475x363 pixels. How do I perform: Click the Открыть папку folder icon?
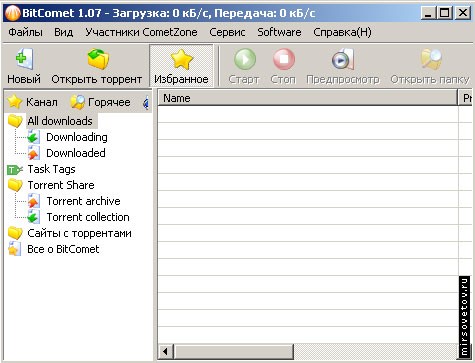pos(431,59)
